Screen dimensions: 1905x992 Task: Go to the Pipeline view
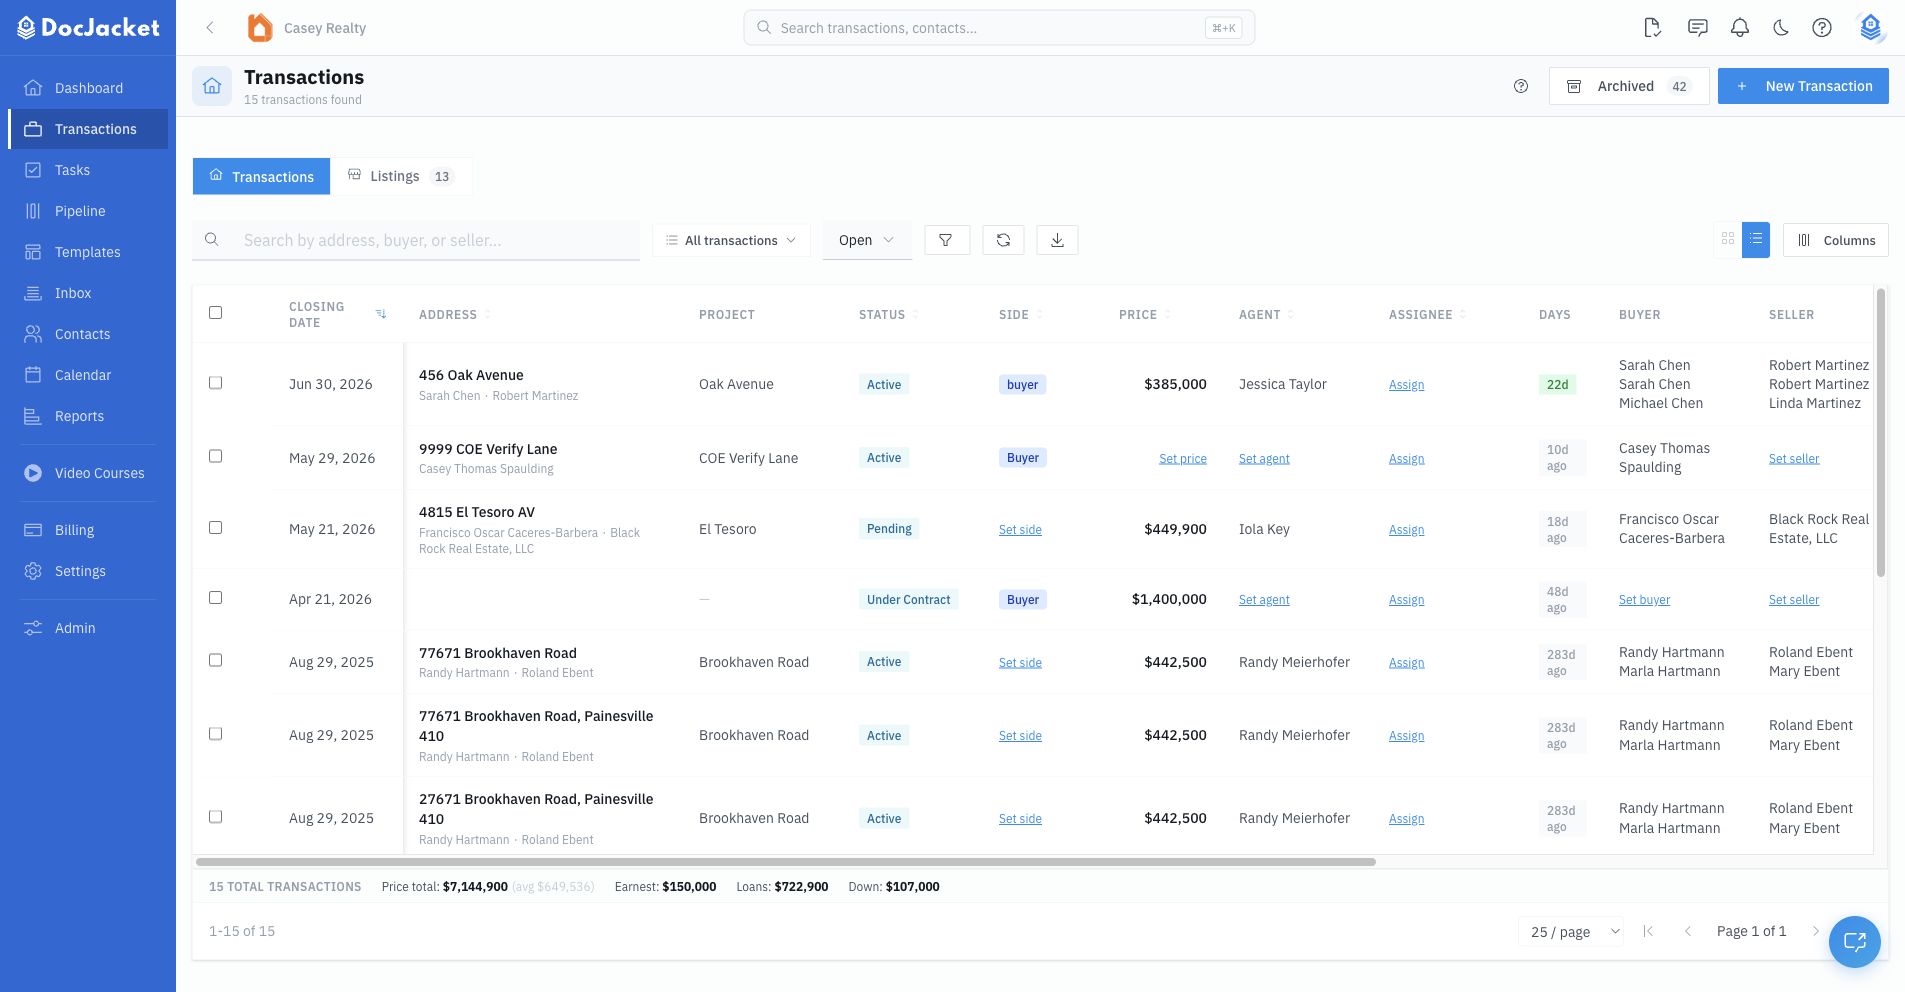tap(88, 211)
